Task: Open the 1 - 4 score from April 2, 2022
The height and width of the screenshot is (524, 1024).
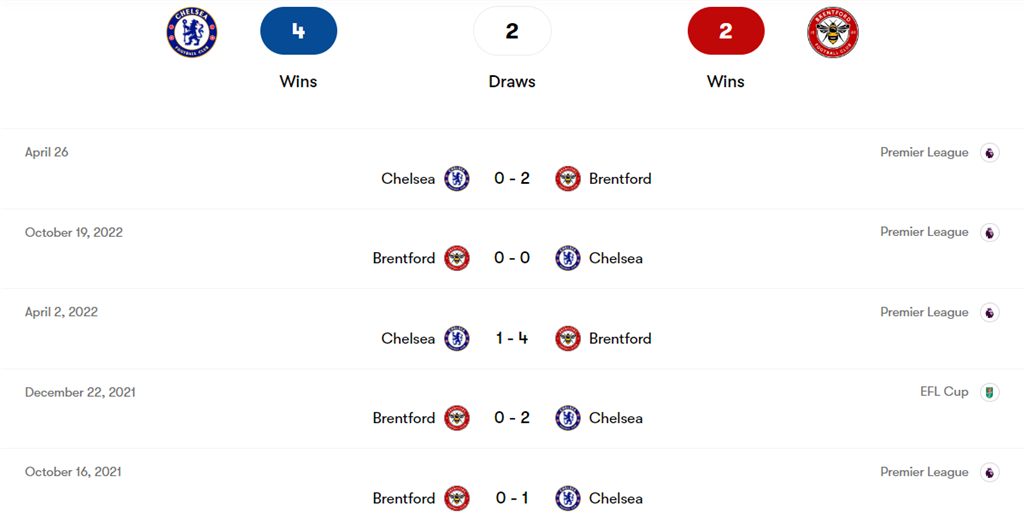Action: click(x=512, y=338)
